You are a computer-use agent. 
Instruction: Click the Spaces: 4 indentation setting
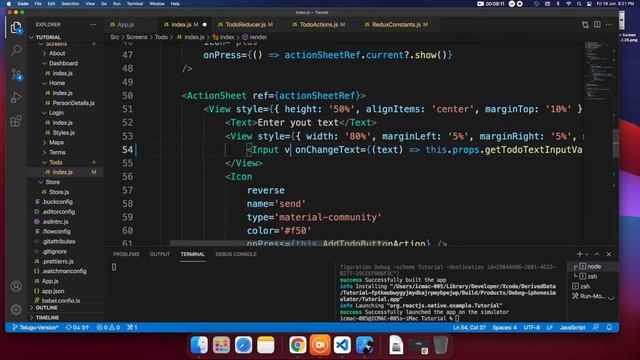(504, 327)
